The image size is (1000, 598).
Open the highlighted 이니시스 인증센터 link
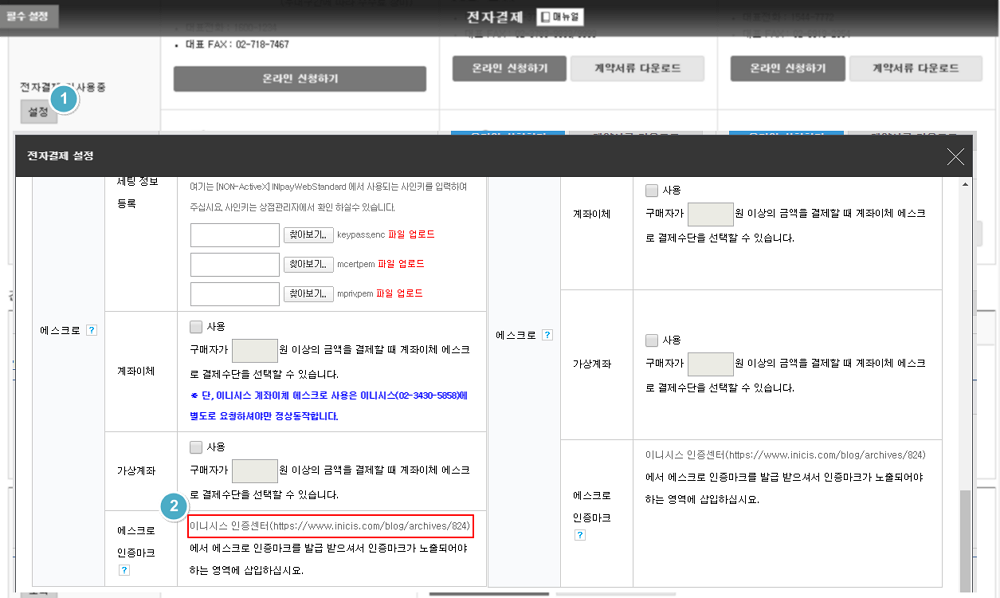329,525
